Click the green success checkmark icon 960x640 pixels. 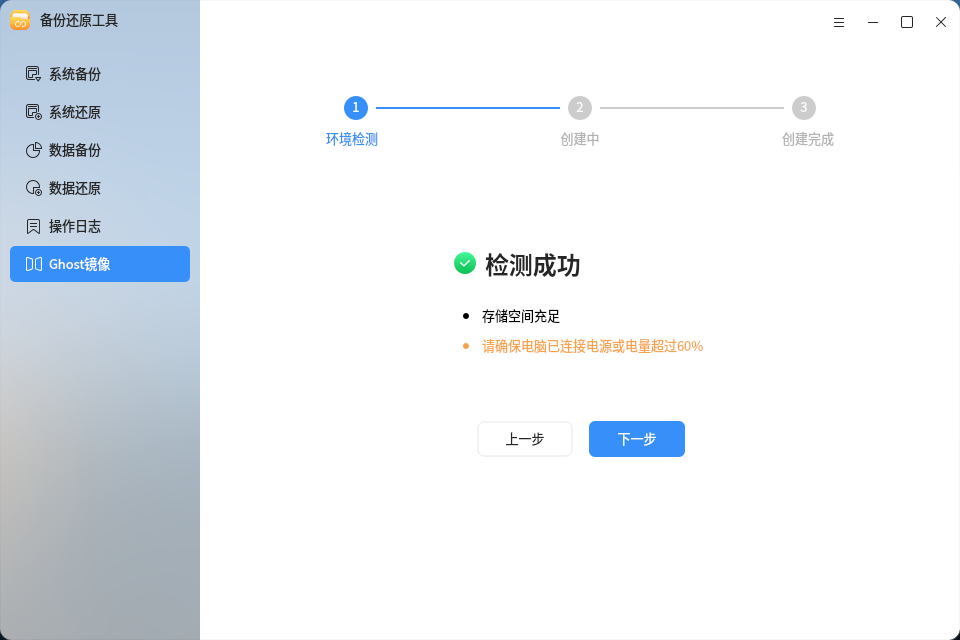click(465, 263)
